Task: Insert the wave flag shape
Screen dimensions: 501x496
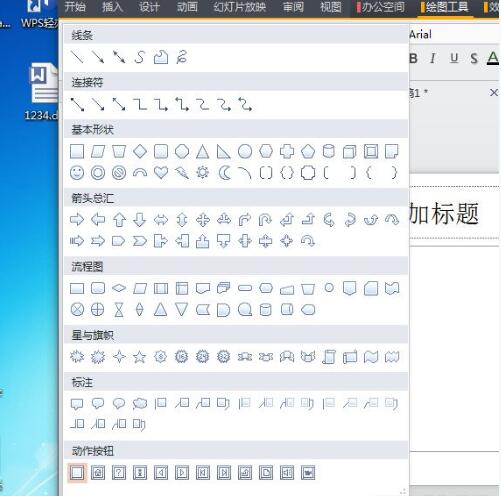Action: 371,357
